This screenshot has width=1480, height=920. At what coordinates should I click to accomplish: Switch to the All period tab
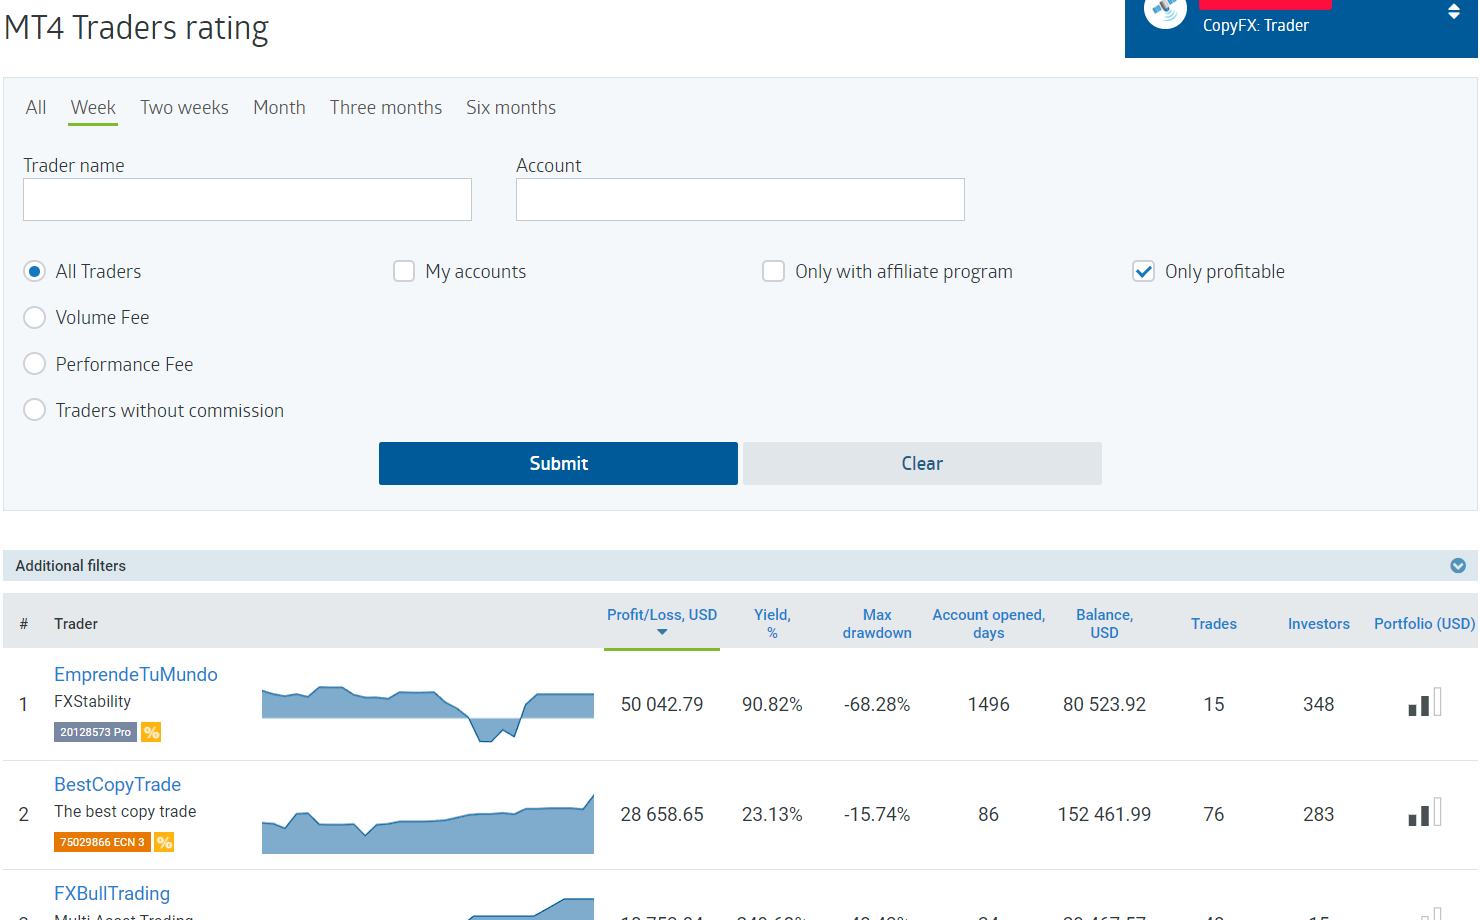pos(36,107)
